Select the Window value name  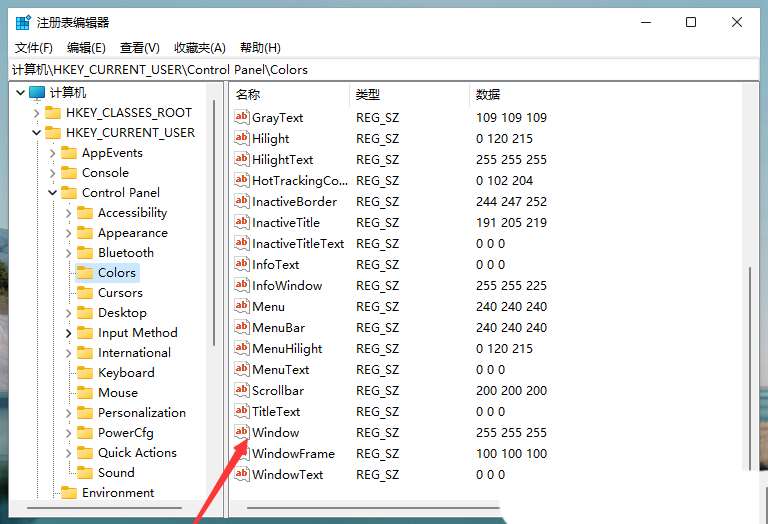pyautogui.click(x=275, y=432)
